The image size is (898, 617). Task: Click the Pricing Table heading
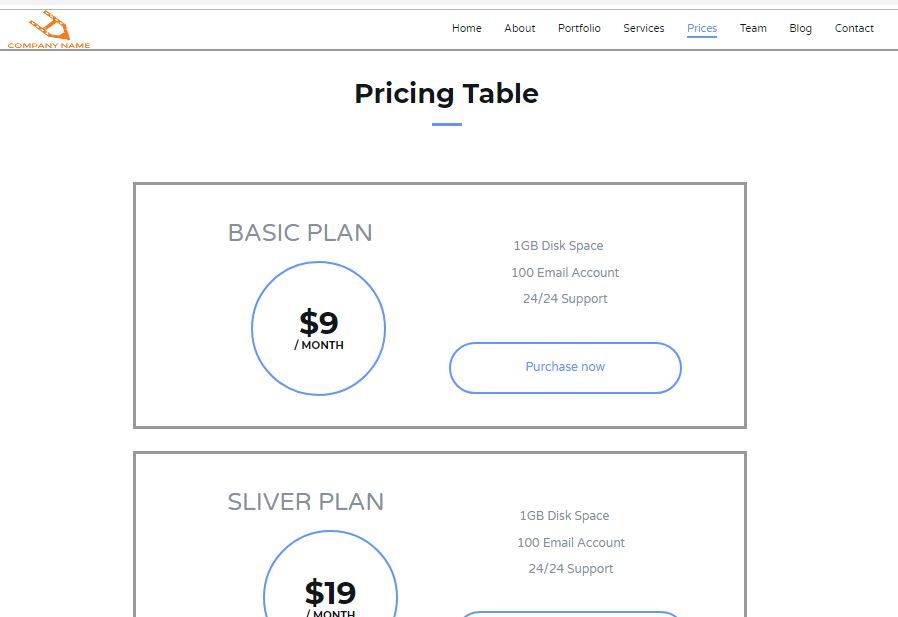click(446, 94)
